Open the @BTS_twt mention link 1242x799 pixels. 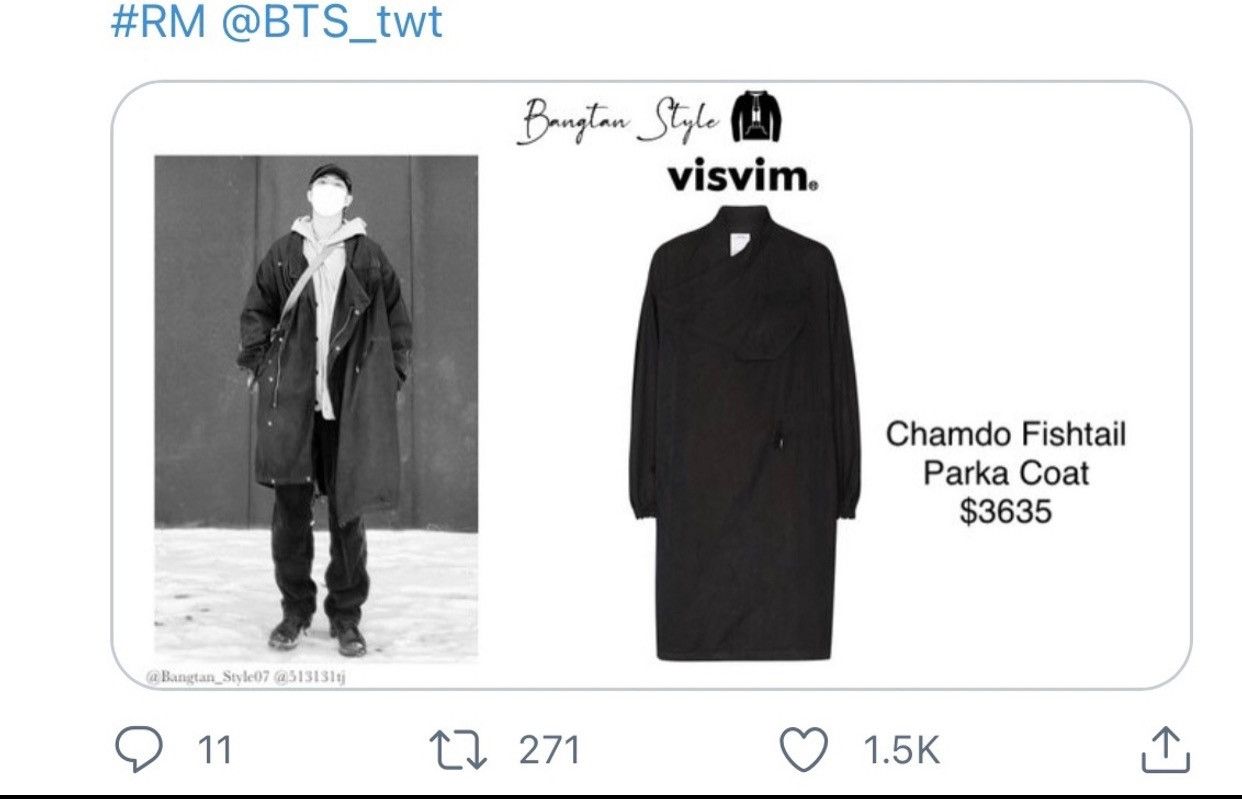(331, 22)
